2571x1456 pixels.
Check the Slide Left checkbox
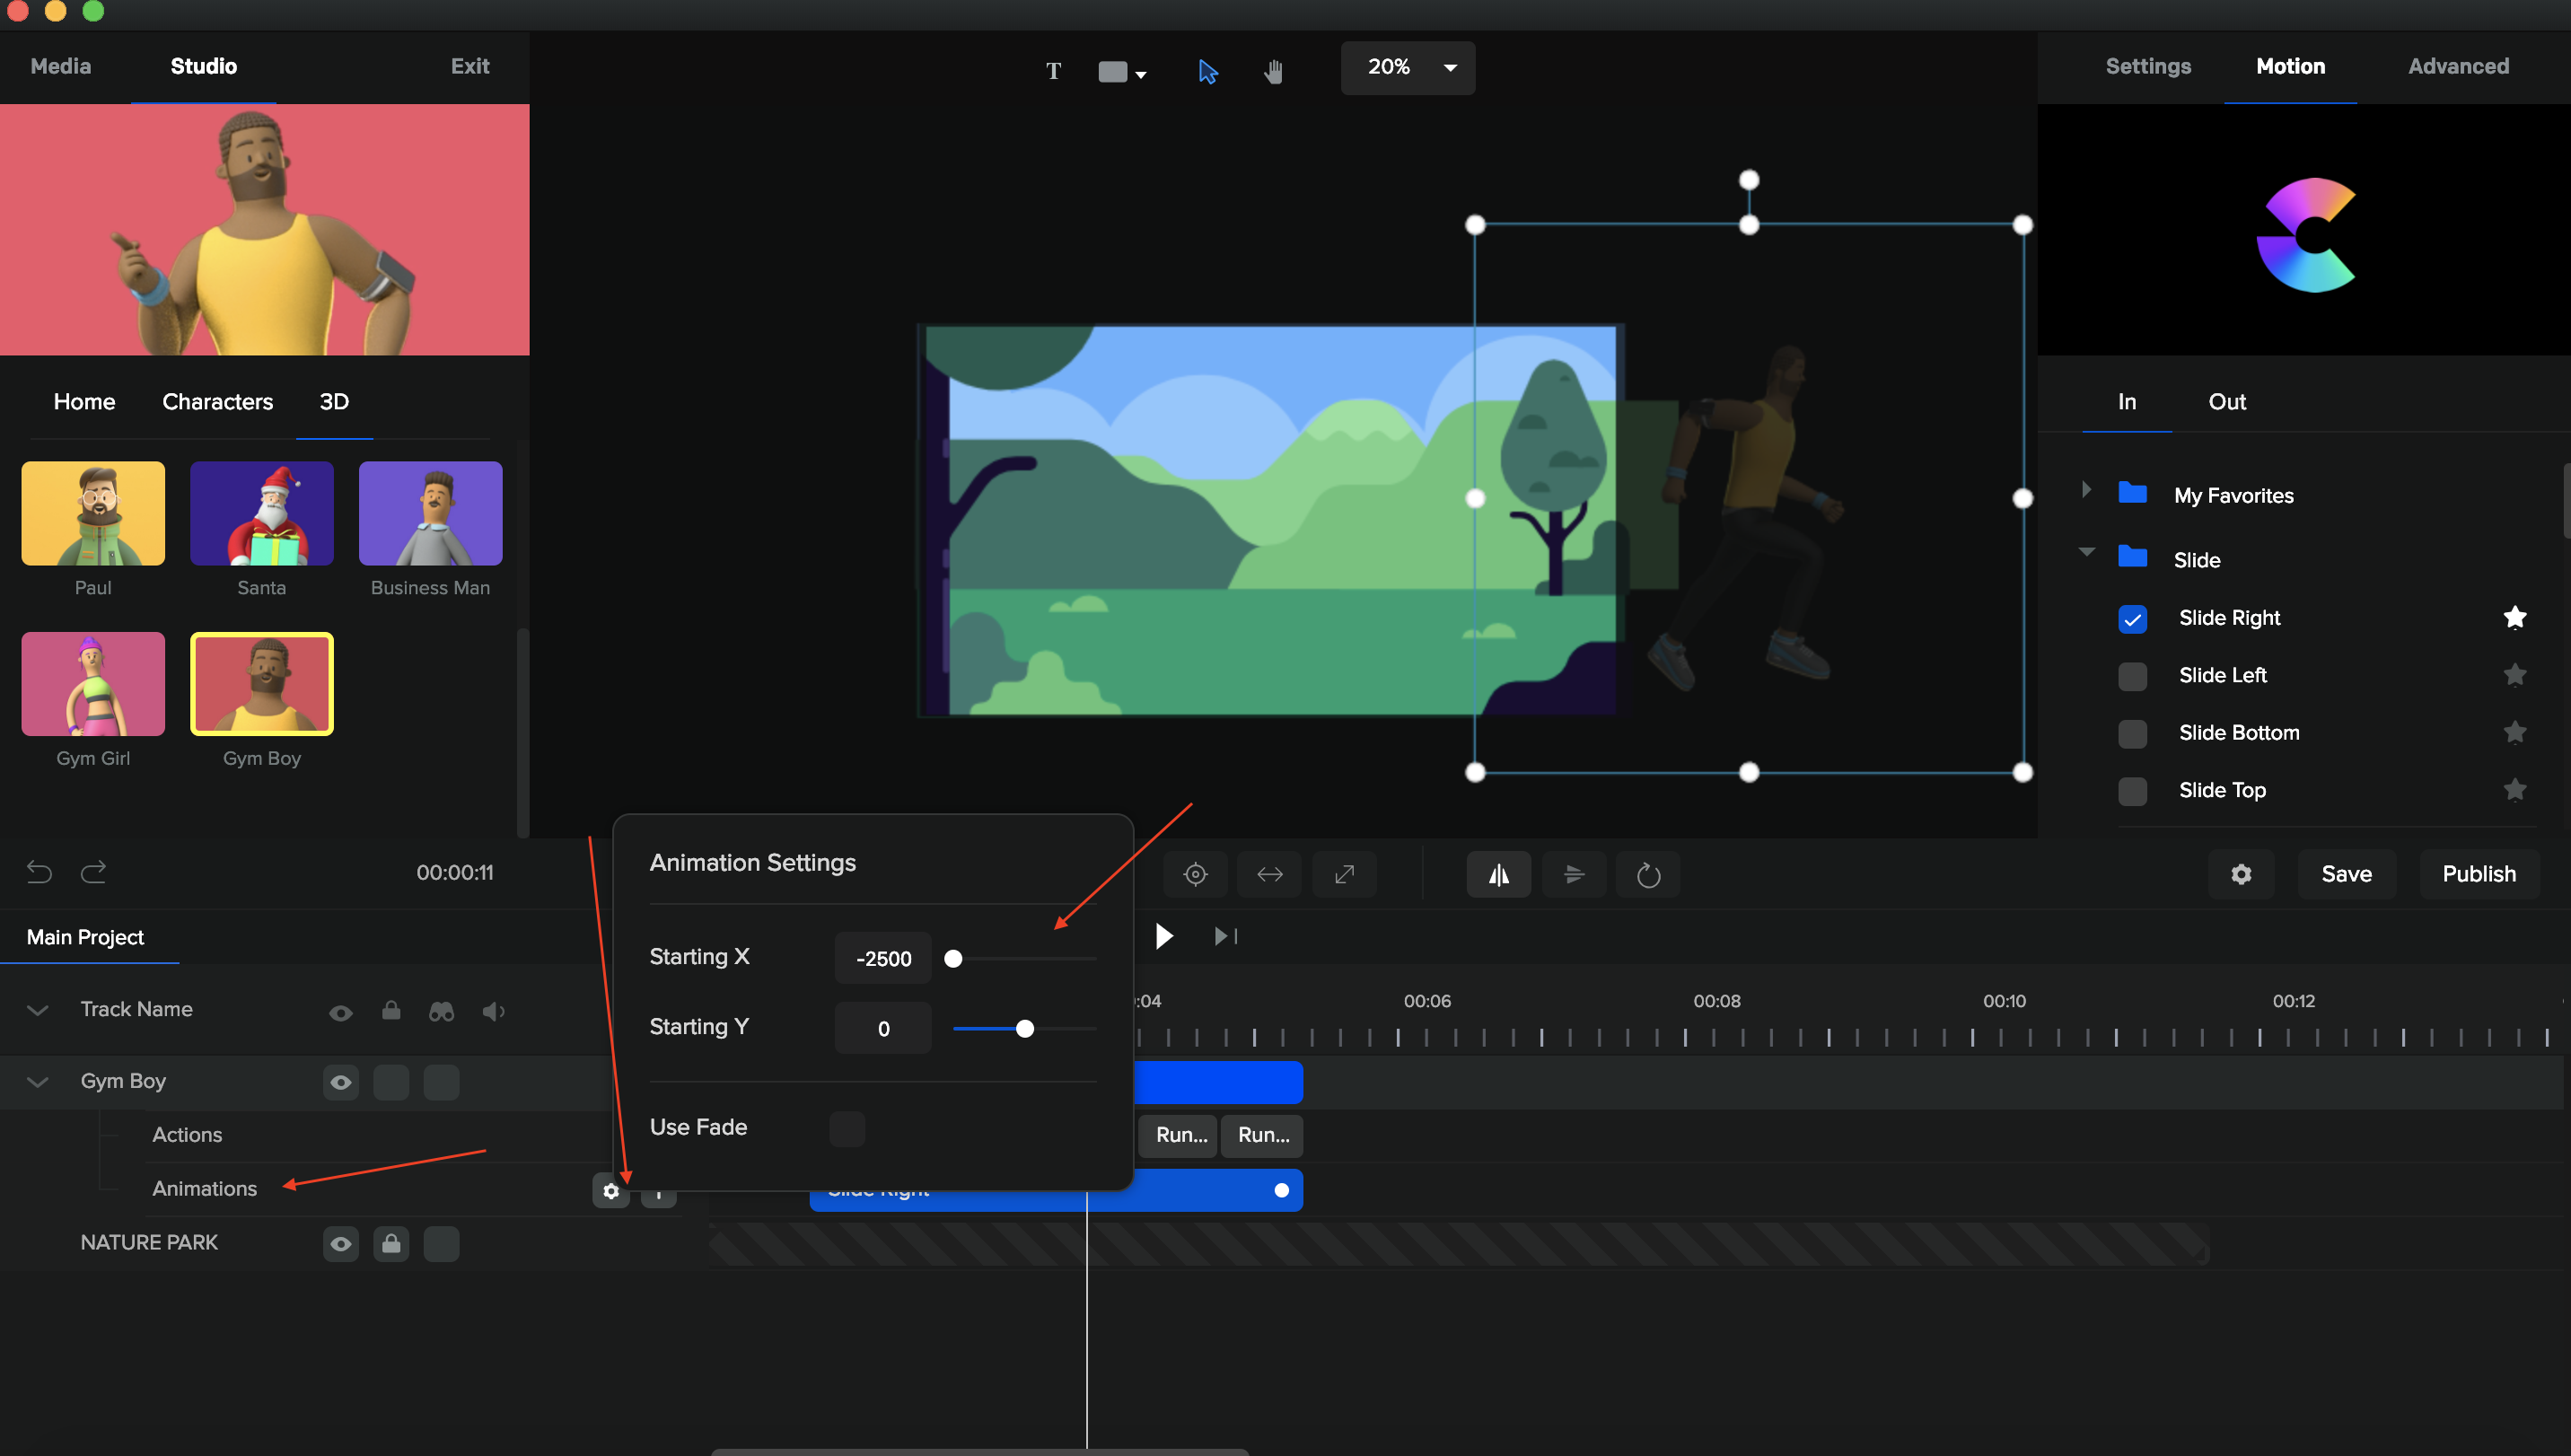pos(2132,676)
